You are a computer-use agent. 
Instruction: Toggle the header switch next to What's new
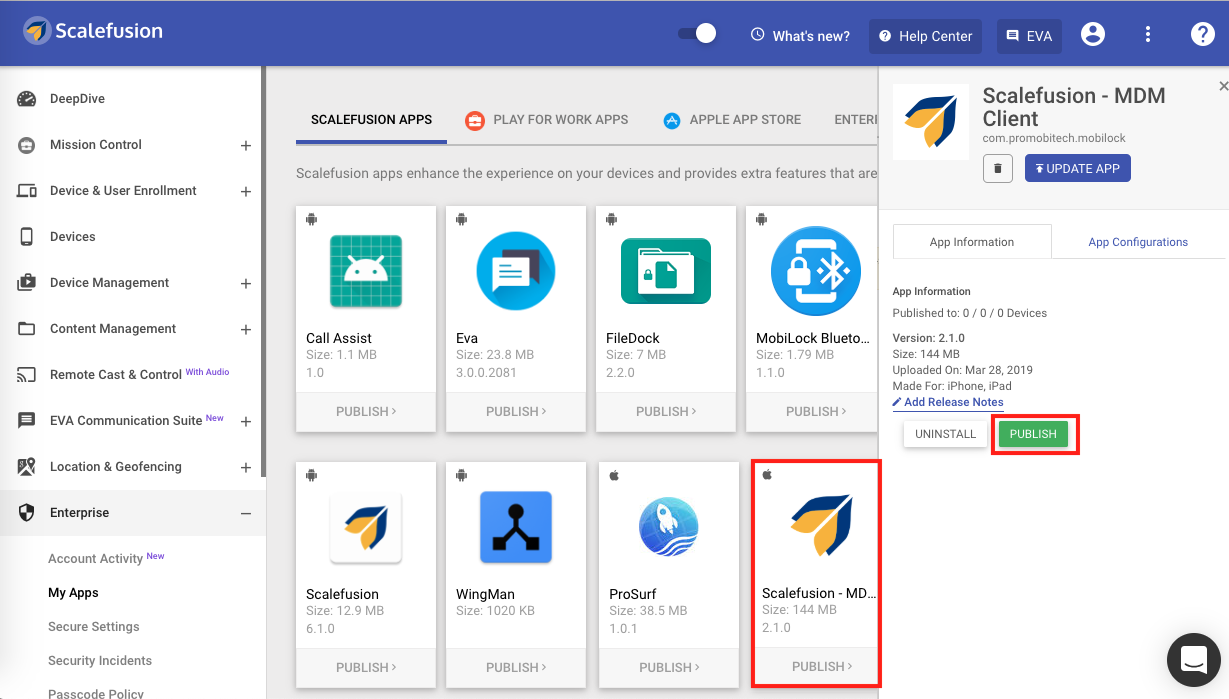(697, 34)
